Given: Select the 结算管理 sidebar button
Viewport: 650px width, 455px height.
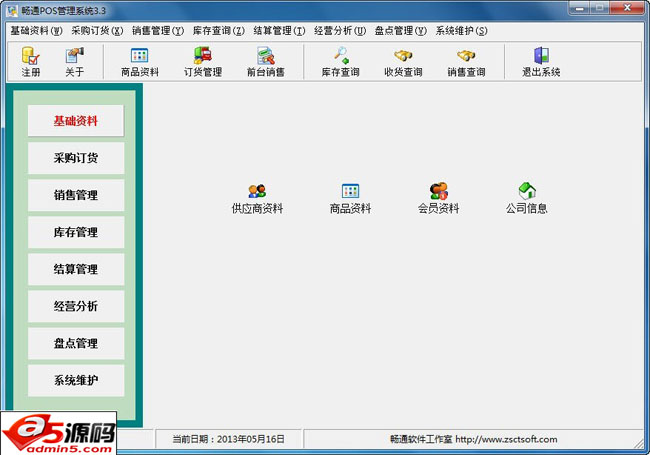Looking at the screenshot, I should (x=76, y=269).
